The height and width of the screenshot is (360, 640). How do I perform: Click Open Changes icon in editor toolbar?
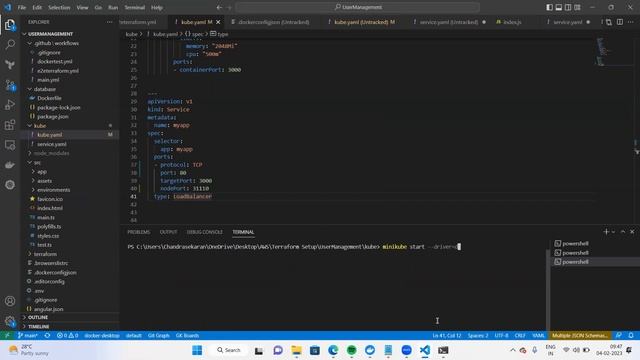[x=609, y=22]
